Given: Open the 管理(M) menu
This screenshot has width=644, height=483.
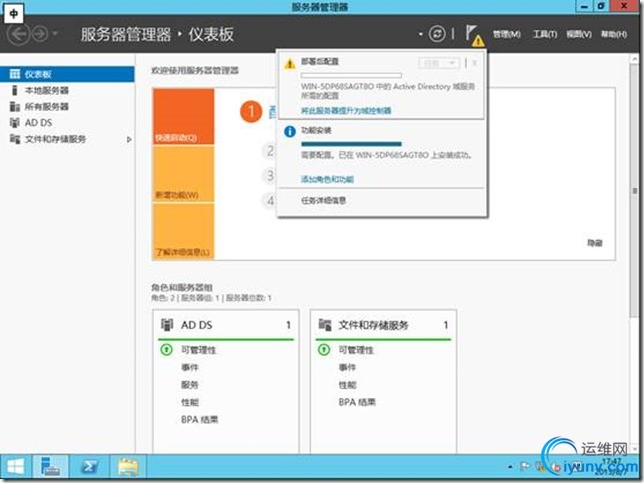Looking at the screenshot, I should (x=507, y=34).
